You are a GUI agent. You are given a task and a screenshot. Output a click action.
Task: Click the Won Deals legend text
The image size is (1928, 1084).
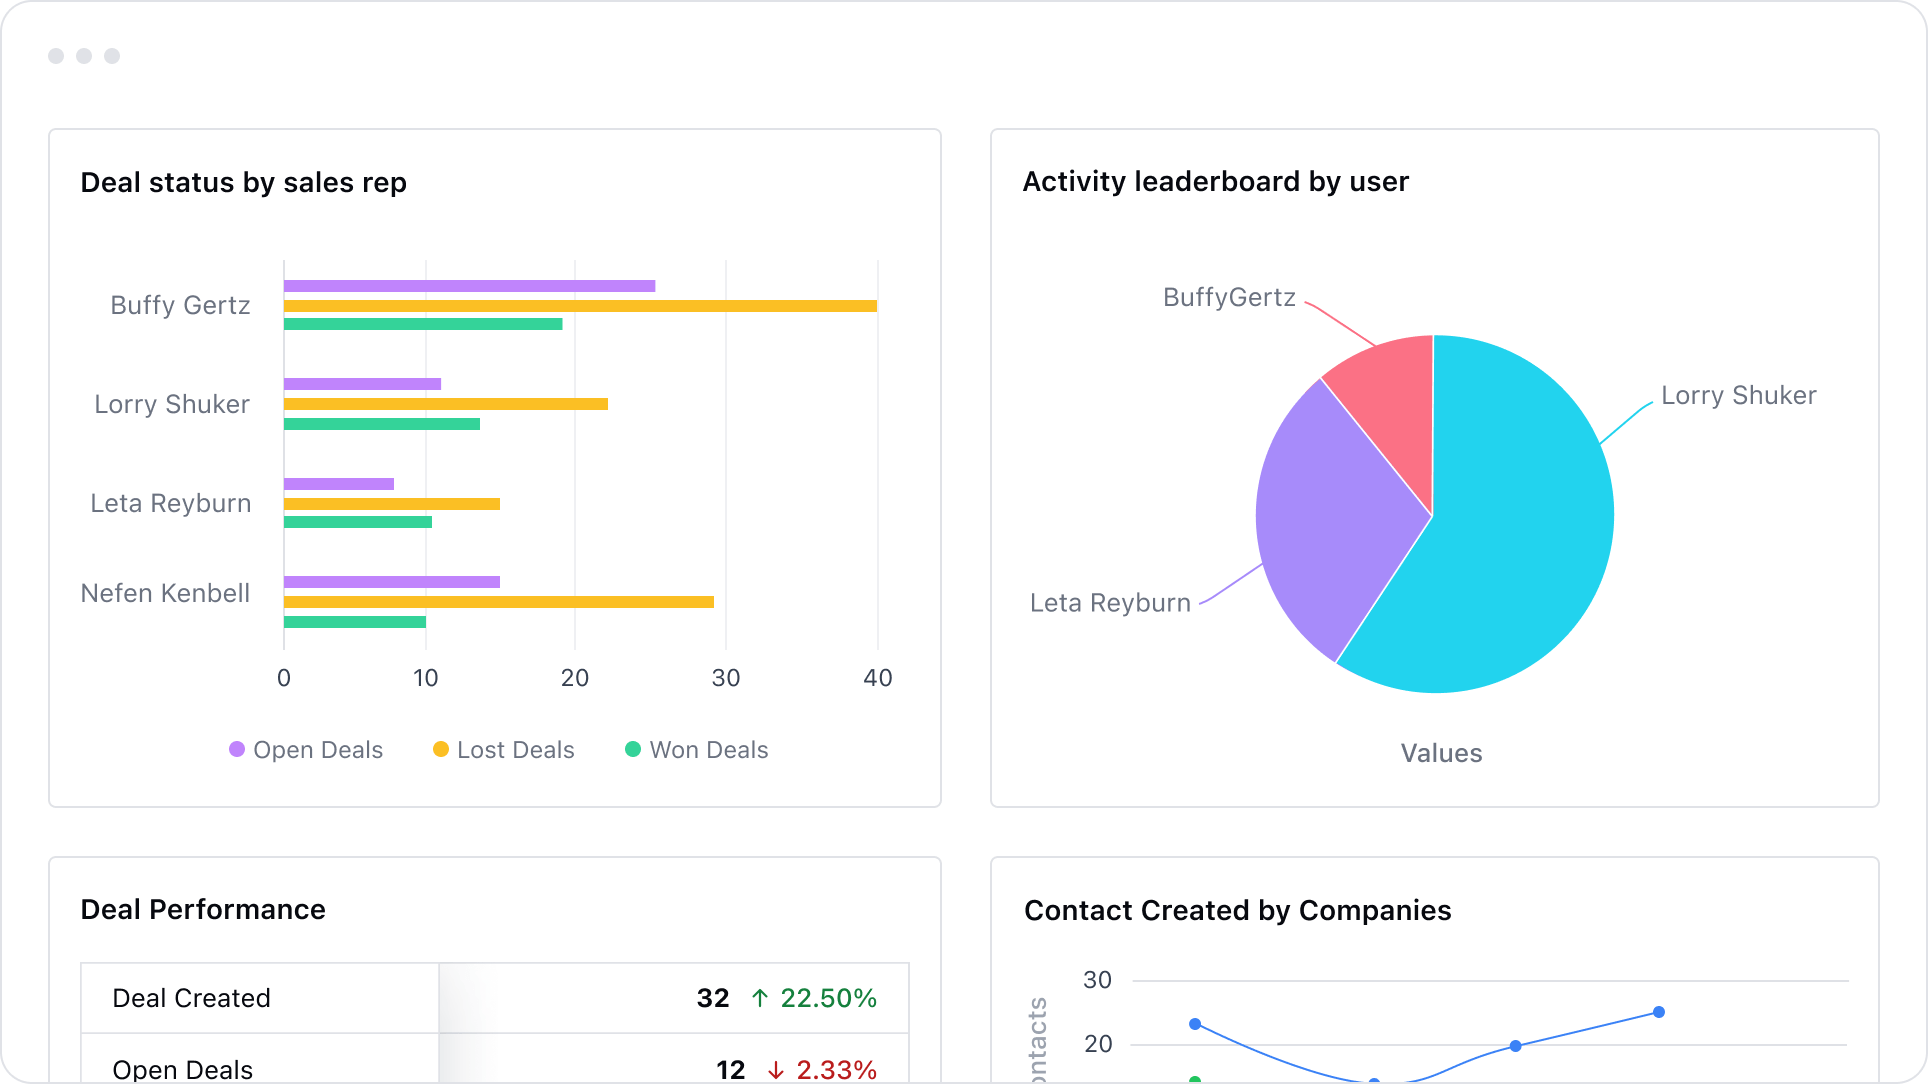coord(709,750)
